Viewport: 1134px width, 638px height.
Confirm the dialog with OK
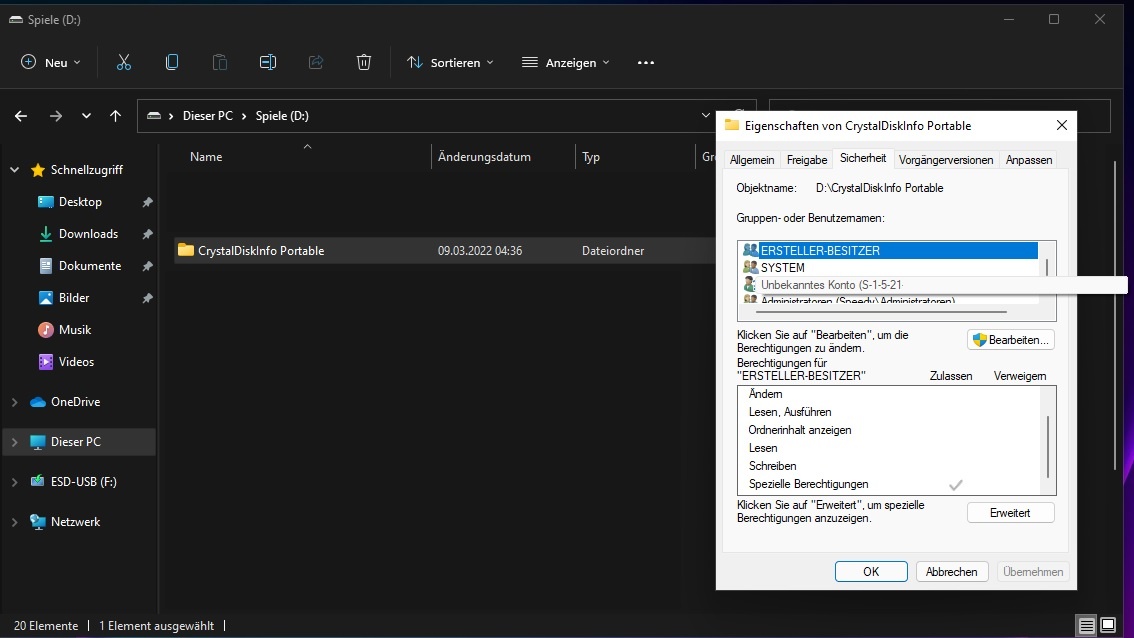pos(871,571)
